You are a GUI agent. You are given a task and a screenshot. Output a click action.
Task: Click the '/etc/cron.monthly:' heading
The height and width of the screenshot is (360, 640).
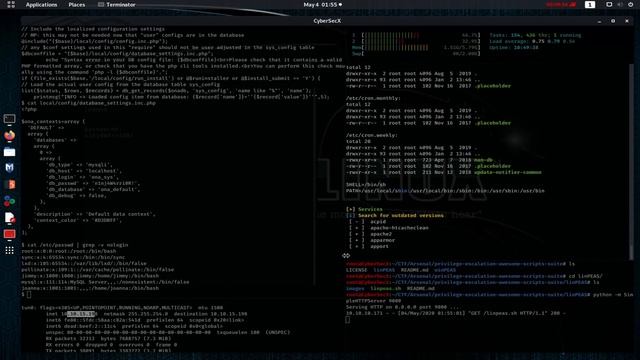(373, 98)
